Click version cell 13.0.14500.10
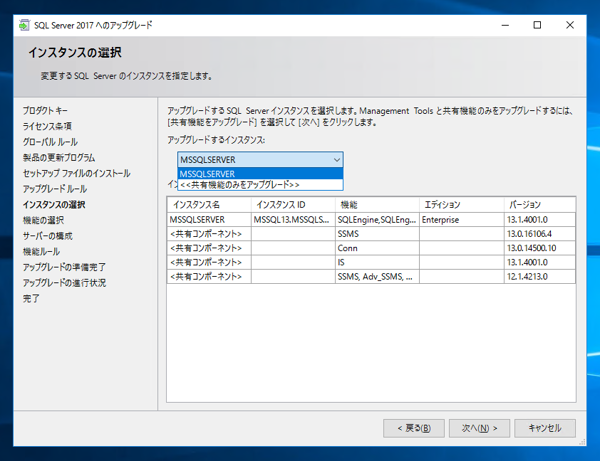 [x=540, y=248]
